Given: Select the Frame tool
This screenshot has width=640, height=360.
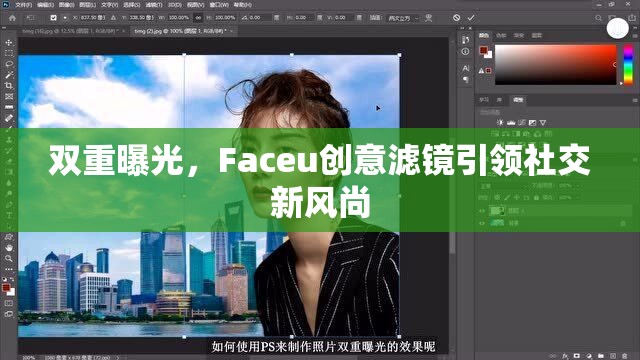Looking at the screenshot, I should click(9, 96).
